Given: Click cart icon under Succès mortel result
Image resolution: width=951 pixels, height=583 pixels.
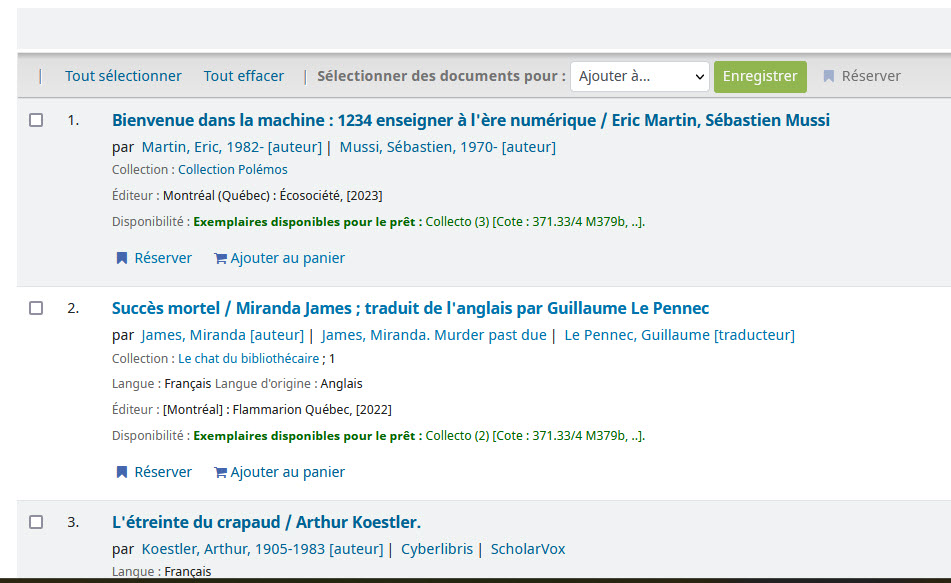Looking at the screenshot, I should pyautogui.click(x=220, y=473).
